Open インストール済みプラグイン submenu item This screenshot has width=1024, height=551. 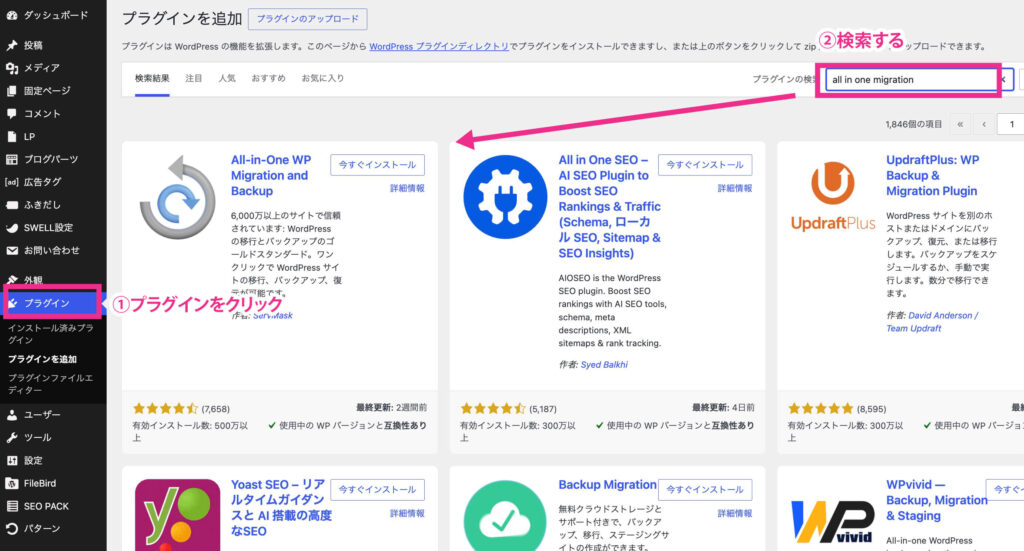(x=50, y=334)
